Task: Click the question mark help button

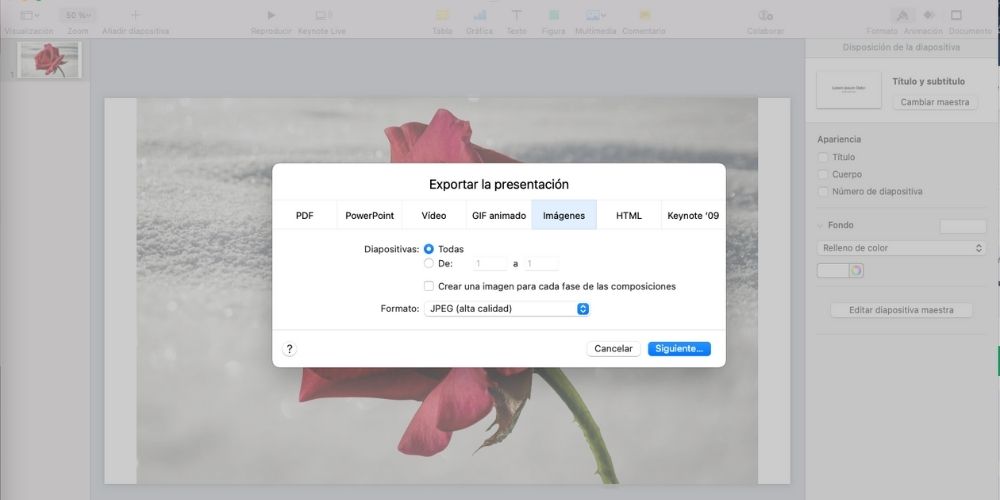Action: point(290,349)
